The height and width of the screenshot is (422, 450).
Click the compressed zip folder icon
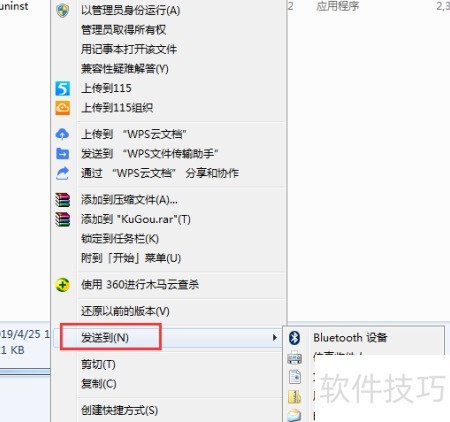294,397
